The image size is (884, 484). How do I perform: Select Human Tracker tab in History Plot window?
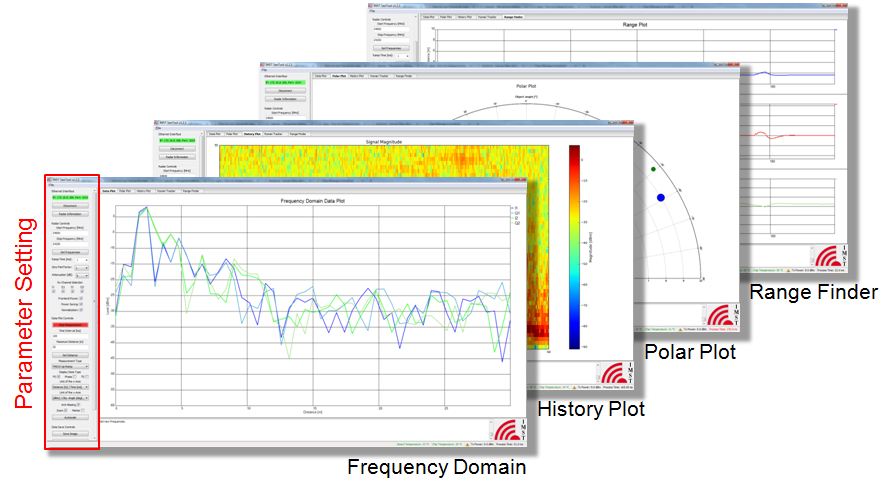pyautogui.click(x=273, y=134)
